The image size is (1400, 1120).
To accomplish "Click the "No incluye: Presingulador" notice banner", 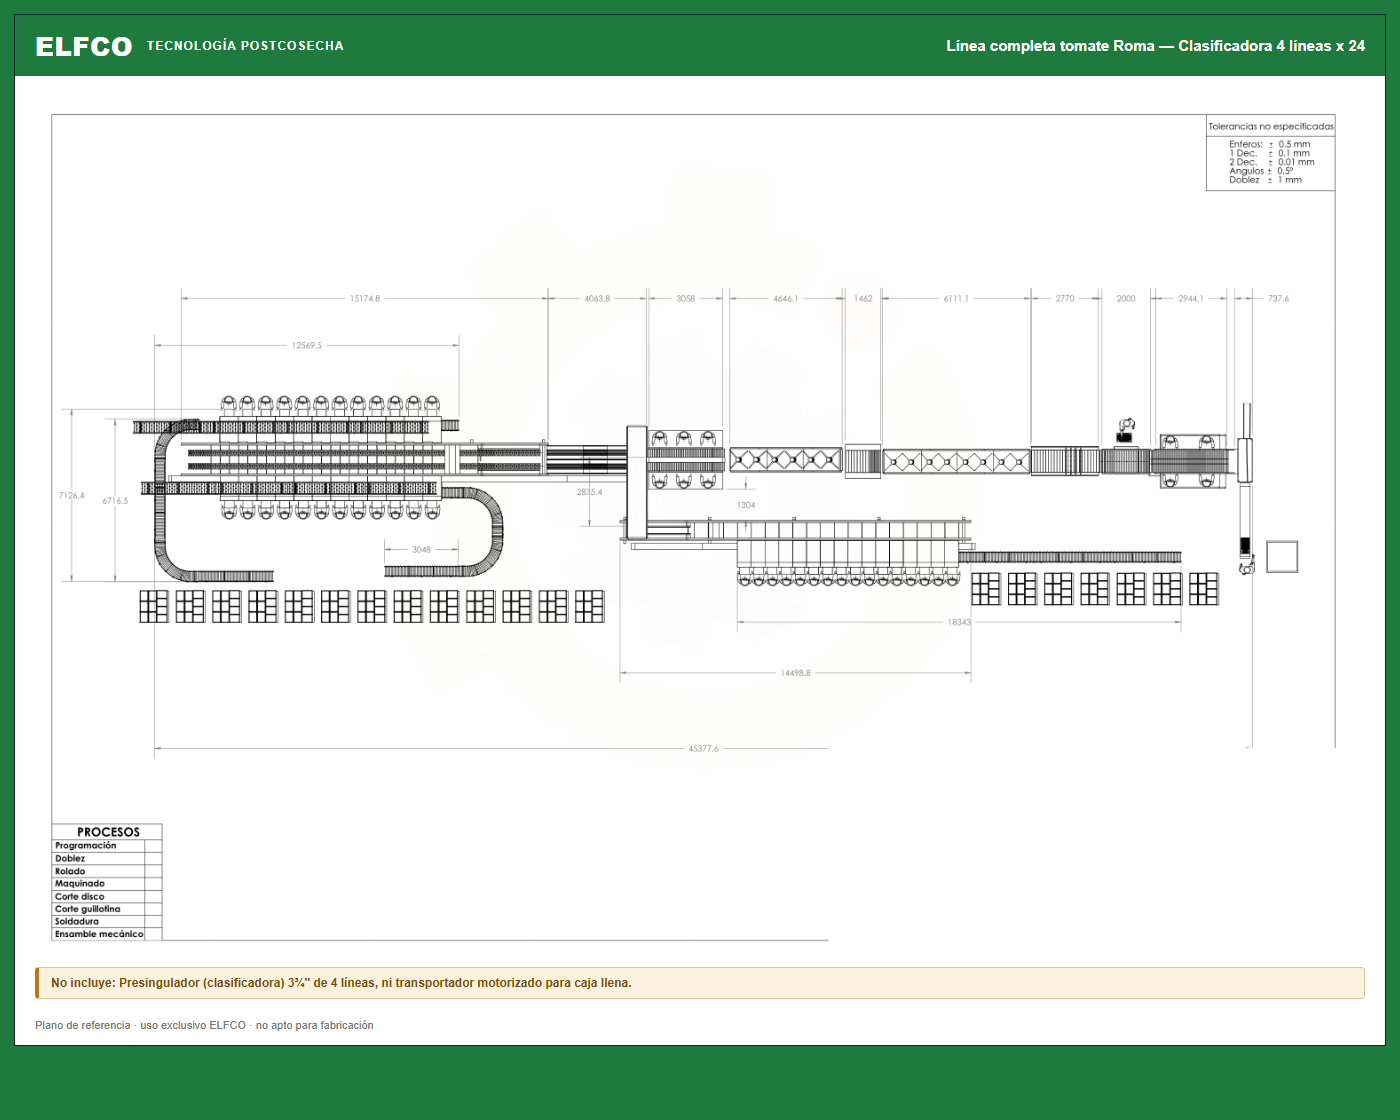I will [700, 983].
